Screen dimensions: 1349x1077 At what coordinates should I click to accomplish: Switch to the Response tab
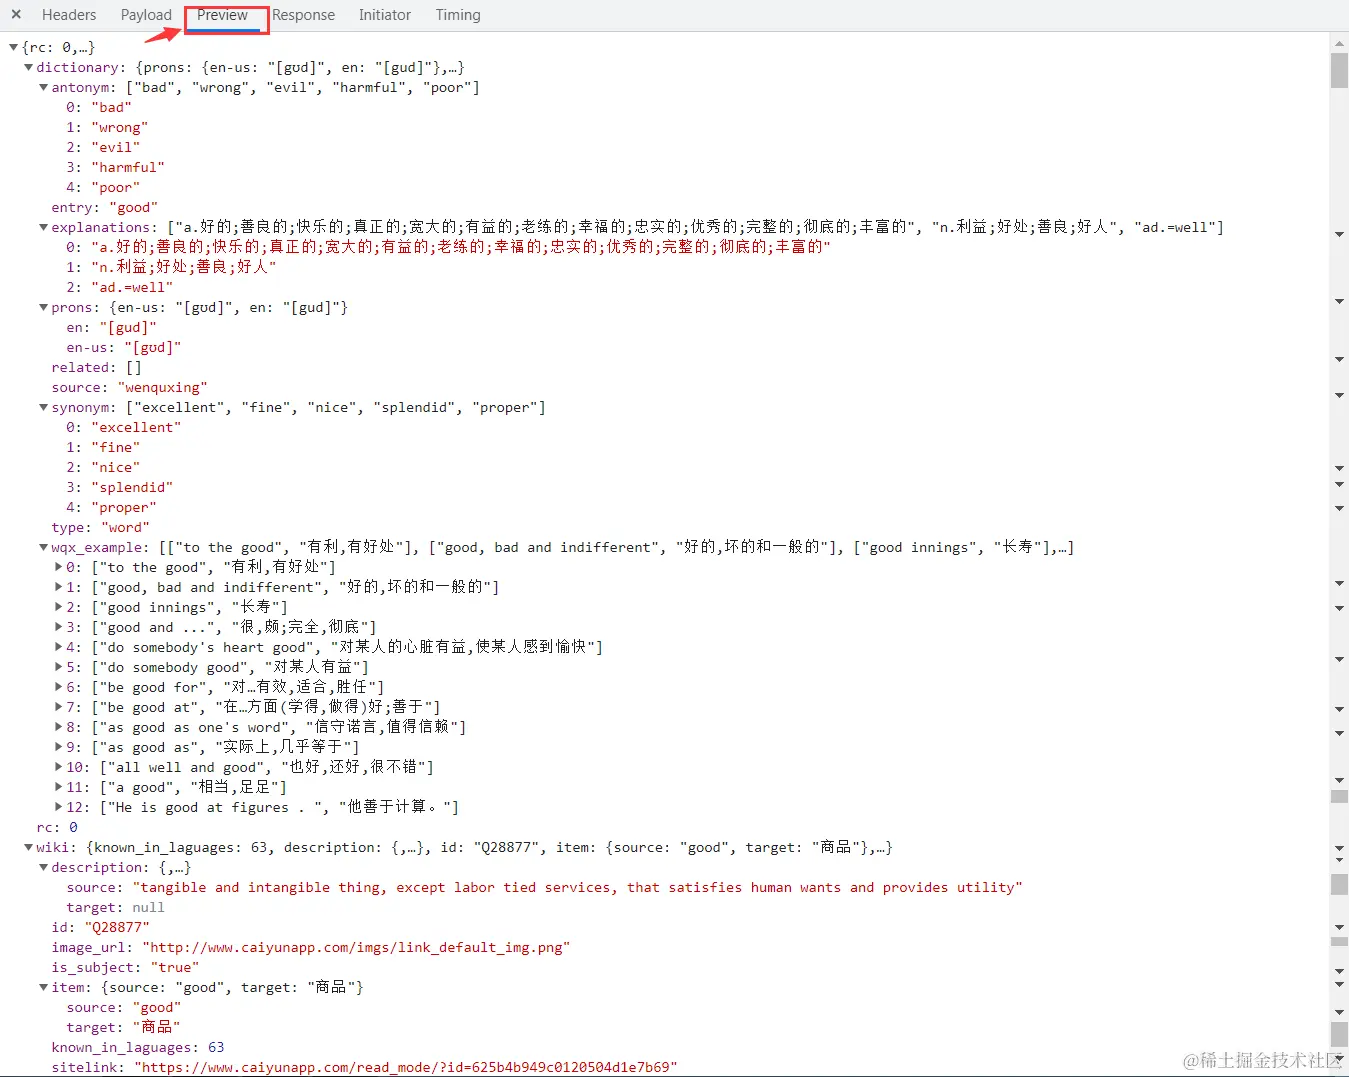(303, 15)
